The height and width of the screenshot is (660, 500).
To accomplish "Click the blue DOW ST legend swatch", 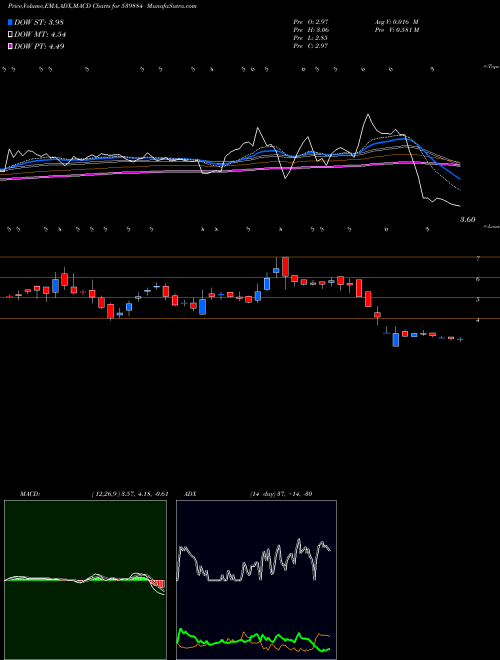I will click(x=10, y=22).
